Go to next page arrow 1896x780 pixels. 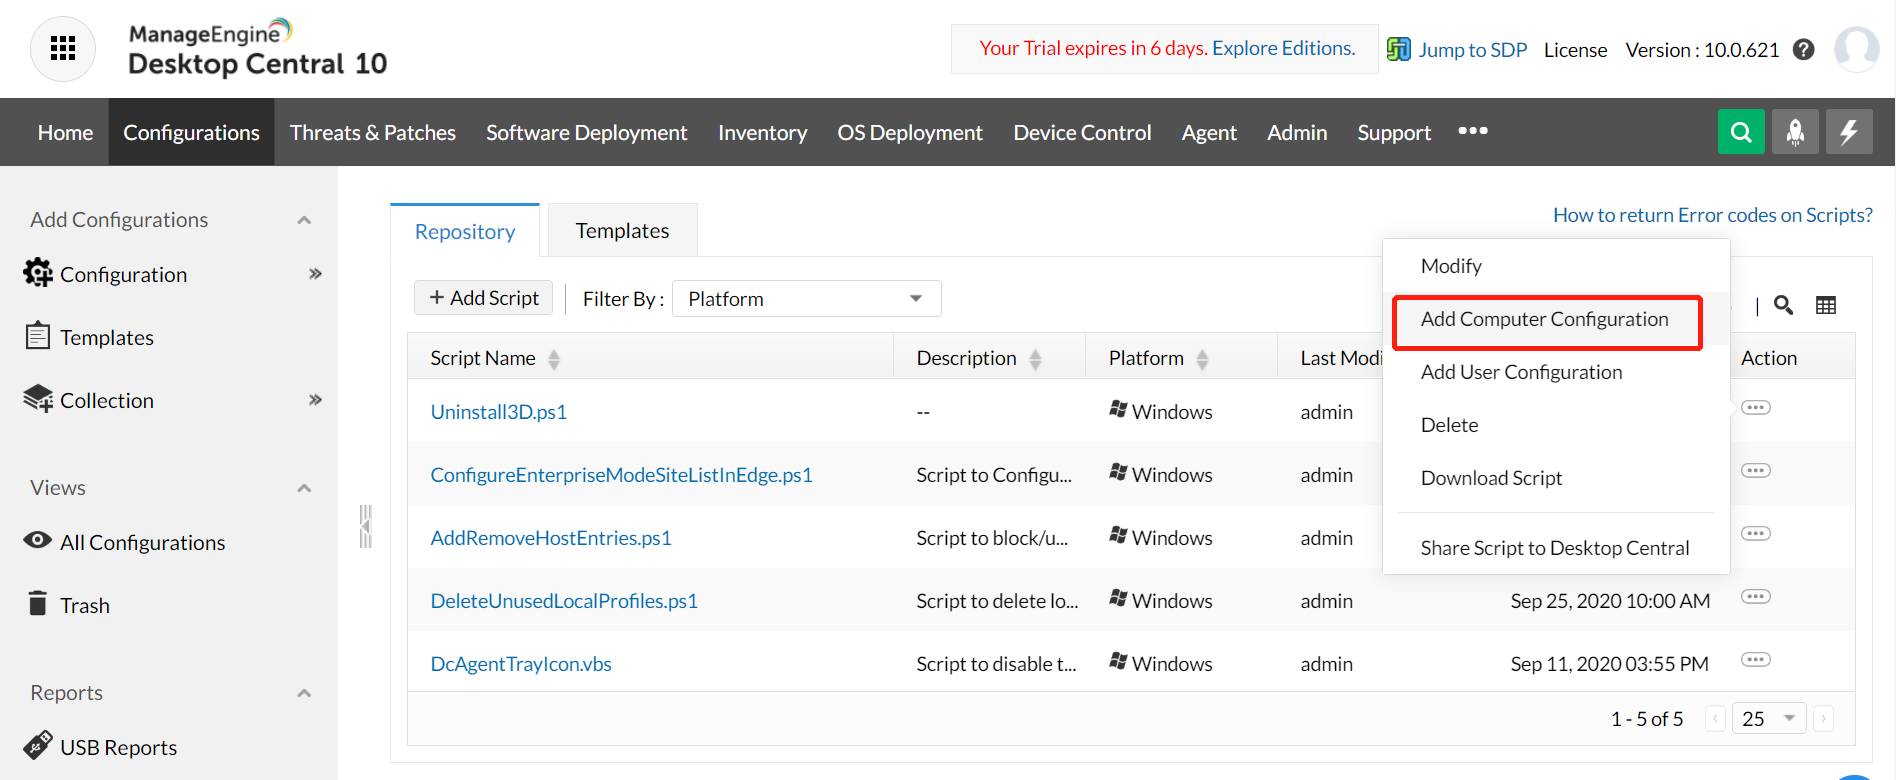(x=1823, y=719)
